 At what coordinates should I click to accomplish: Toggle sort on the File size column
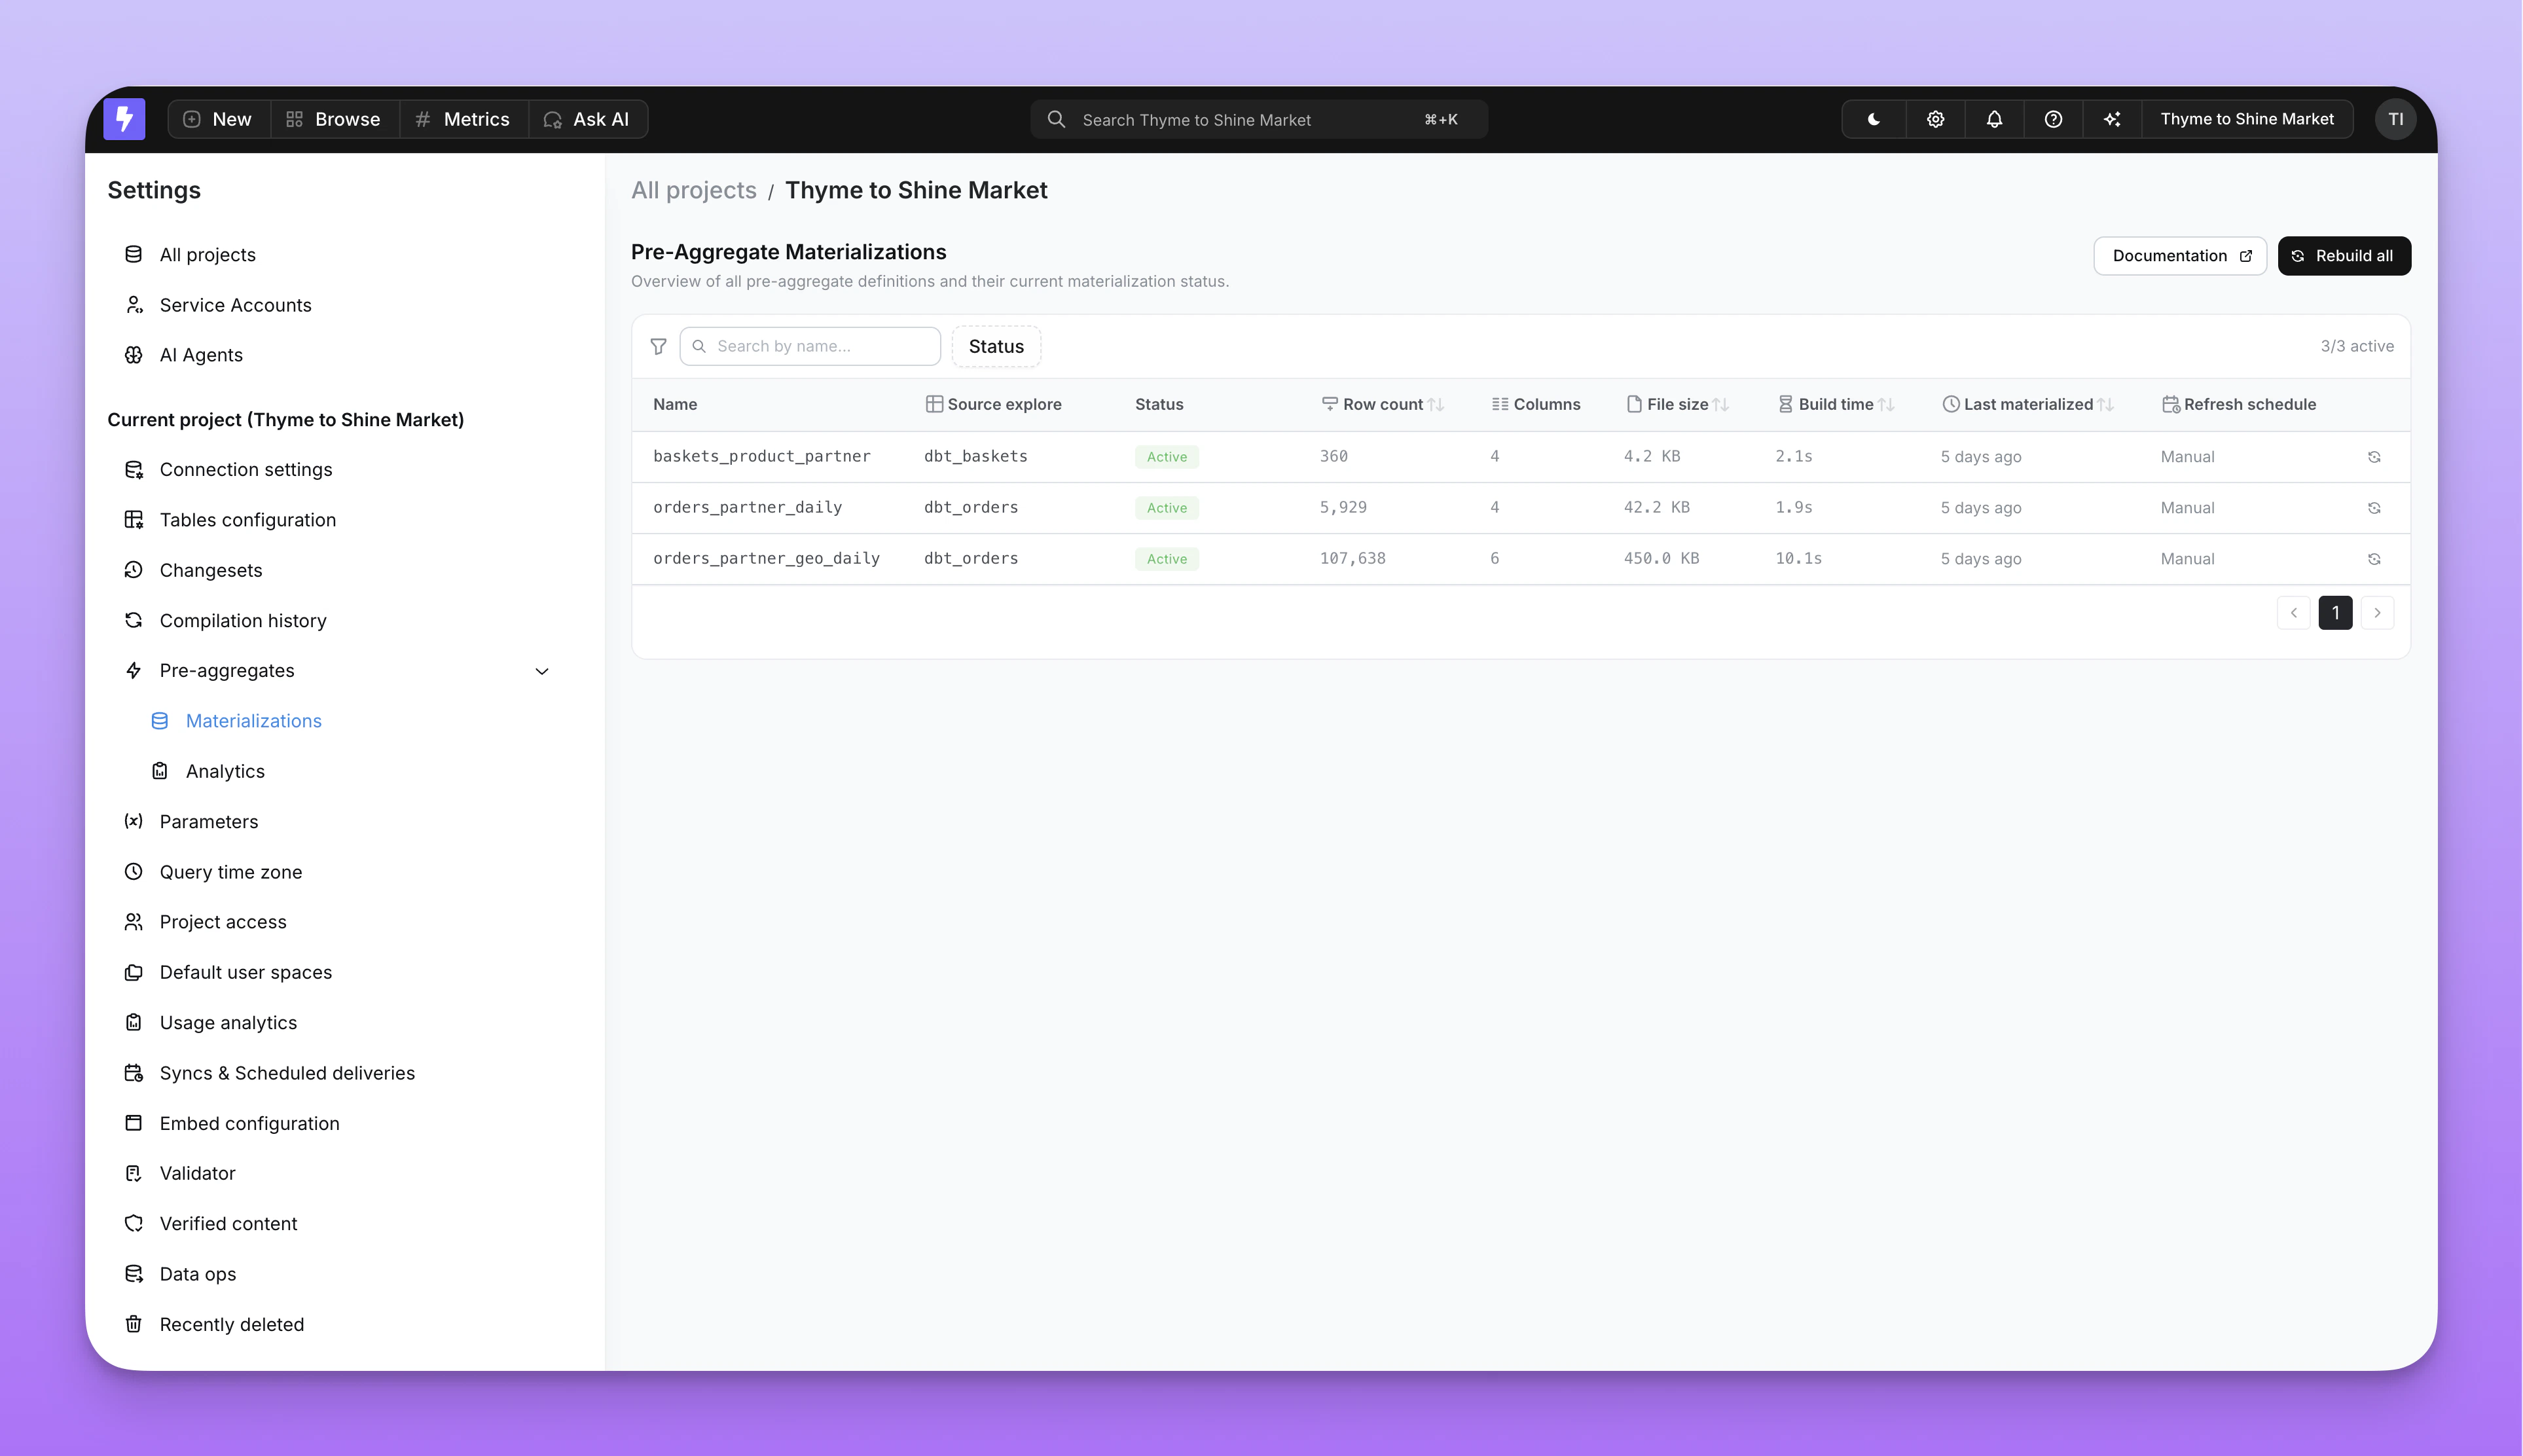(1721, 404)
